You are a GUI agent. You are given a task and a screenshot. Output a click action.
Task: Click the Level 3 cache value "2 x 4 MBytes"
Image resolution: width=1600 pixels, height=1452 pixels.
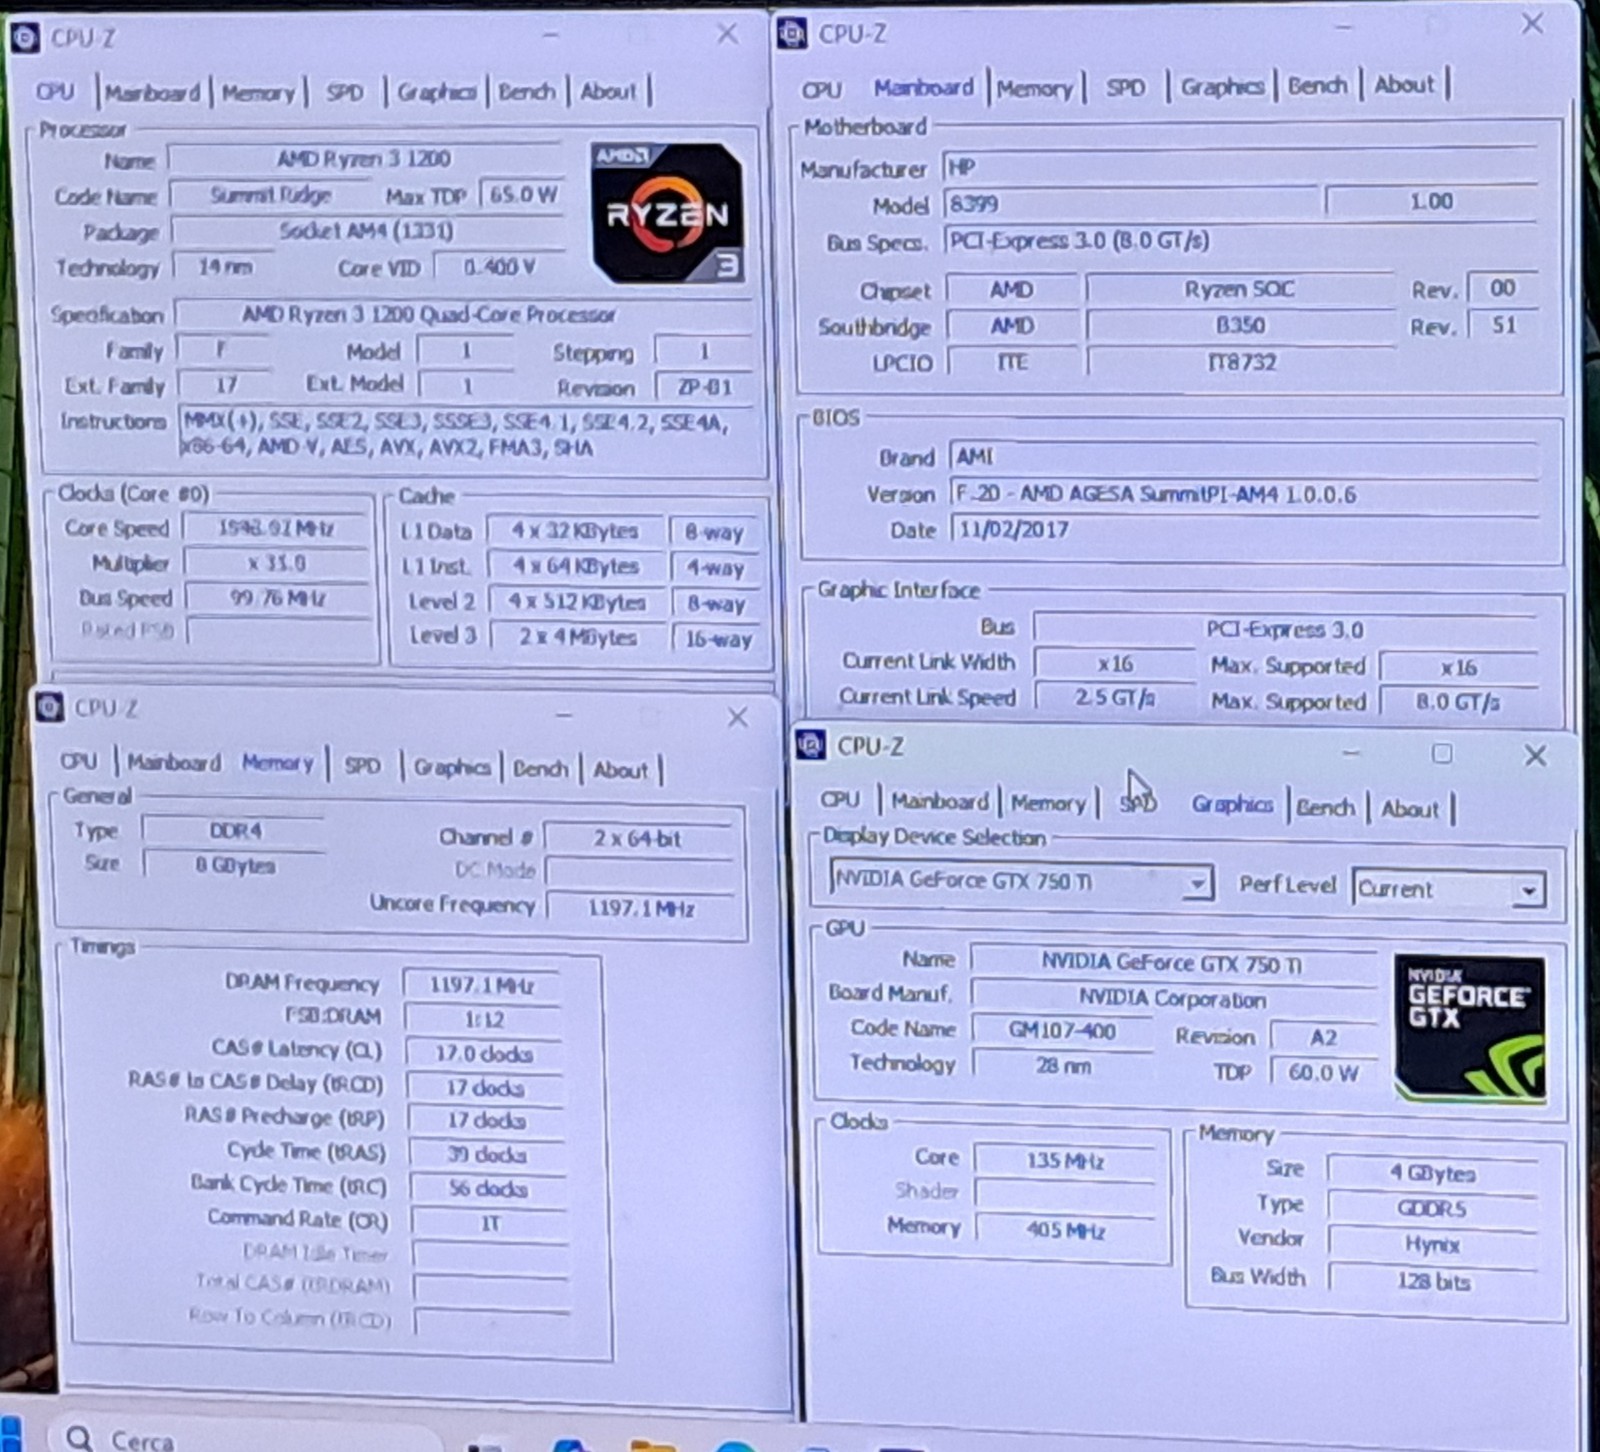tap(577, 637)
